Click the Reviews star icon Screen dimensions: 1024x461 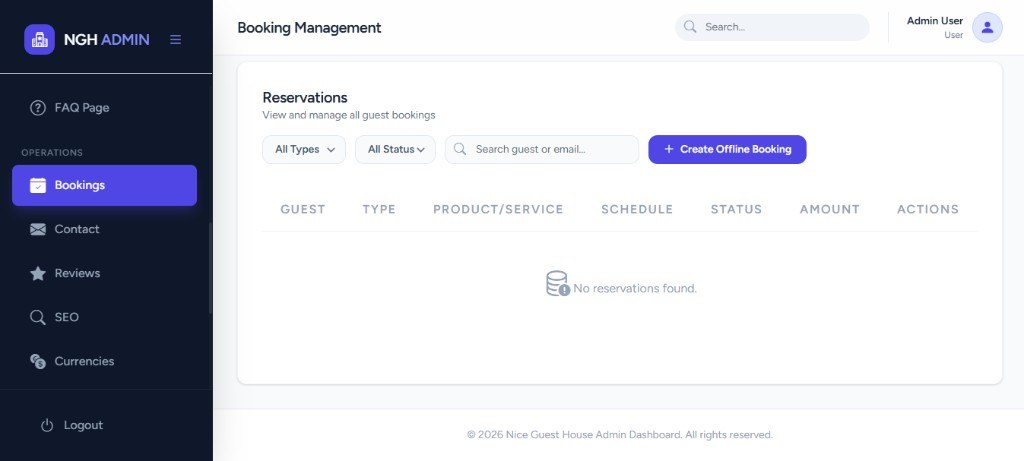(x=38, y=273)
